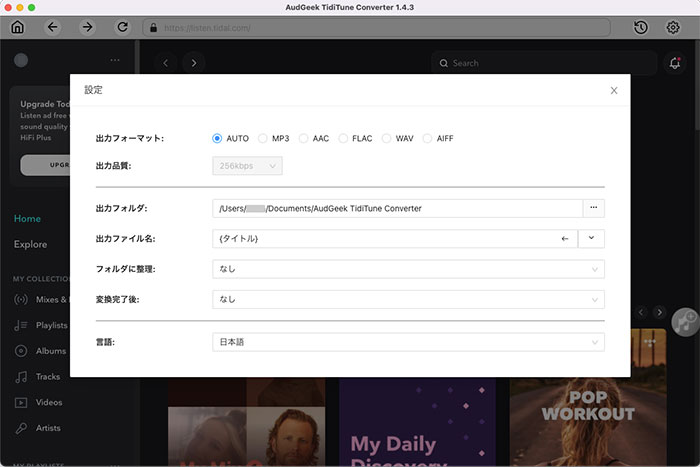Click the add-music floating button
This screenshot has width=700, height=467.
coord(685,321)
